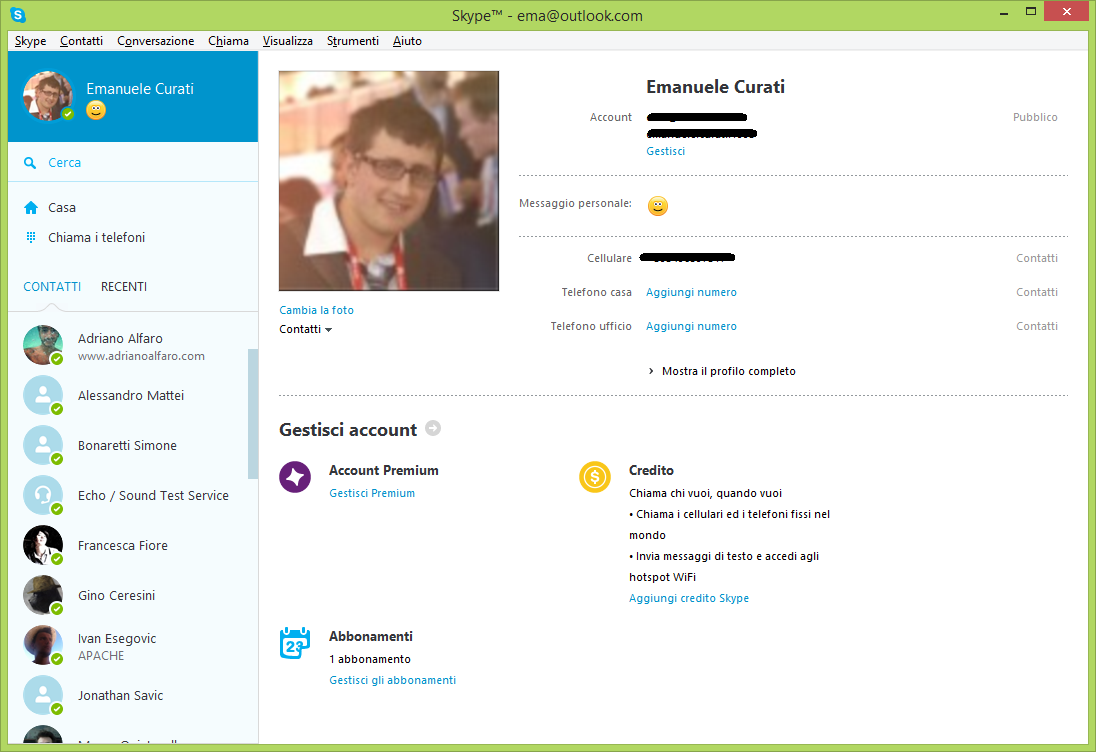Image resolution: width=1096 pixels, height=752 pixels.
Task: Select contact name Jonathan Savic
Action: click(120, 695)
